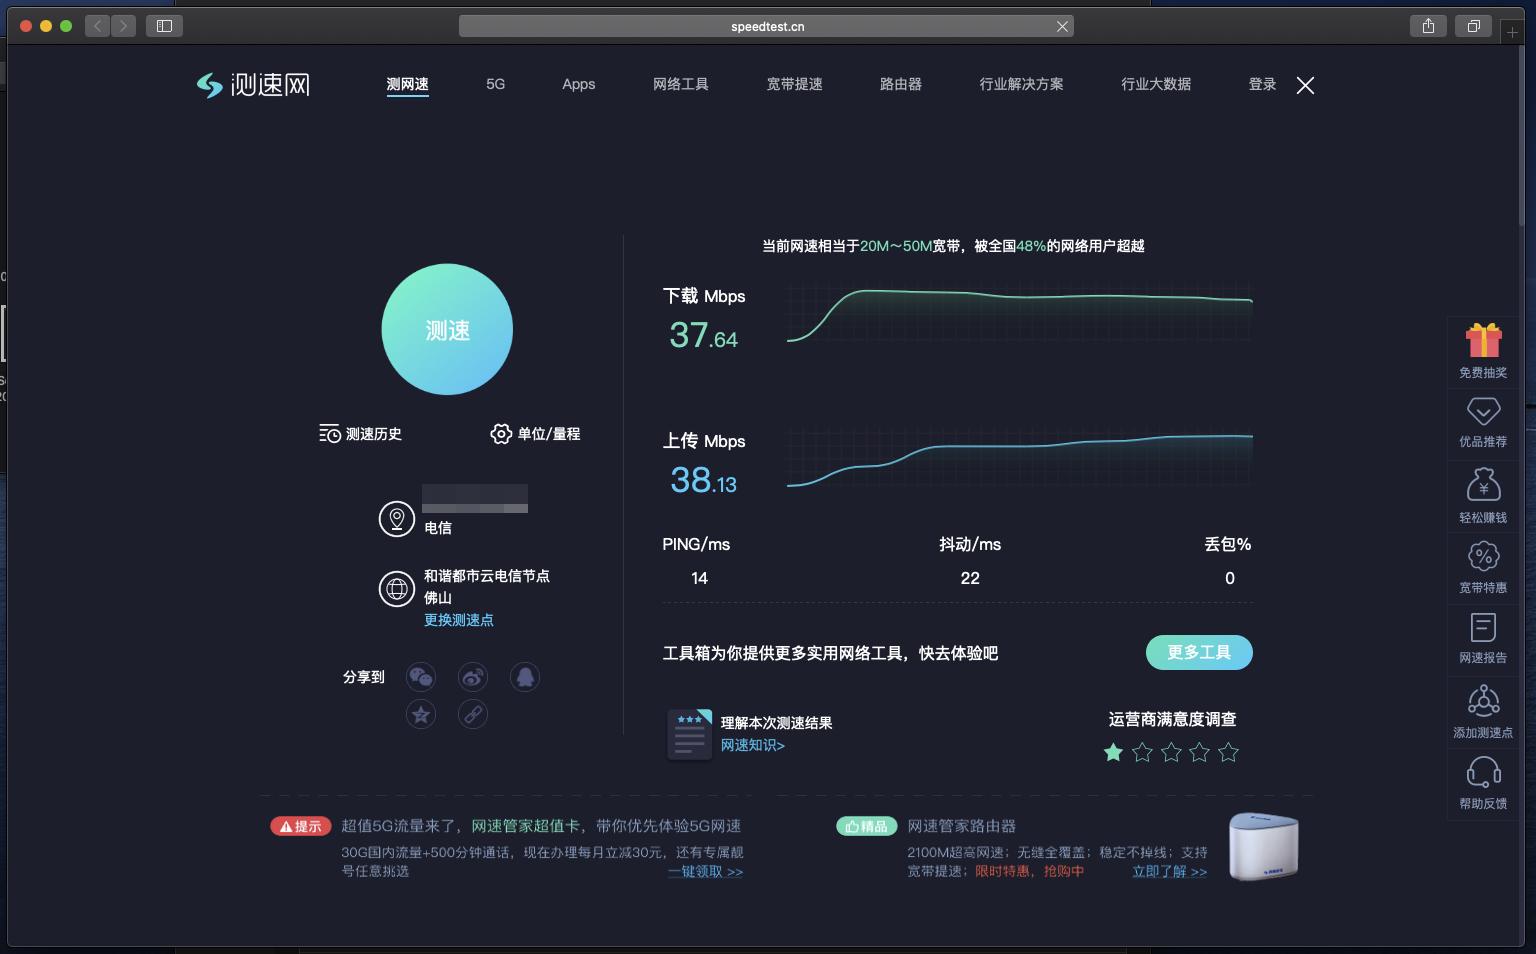Rate operator with fifth star
The height and width of the screenshot is (954, 1536).
point(1229,752)
